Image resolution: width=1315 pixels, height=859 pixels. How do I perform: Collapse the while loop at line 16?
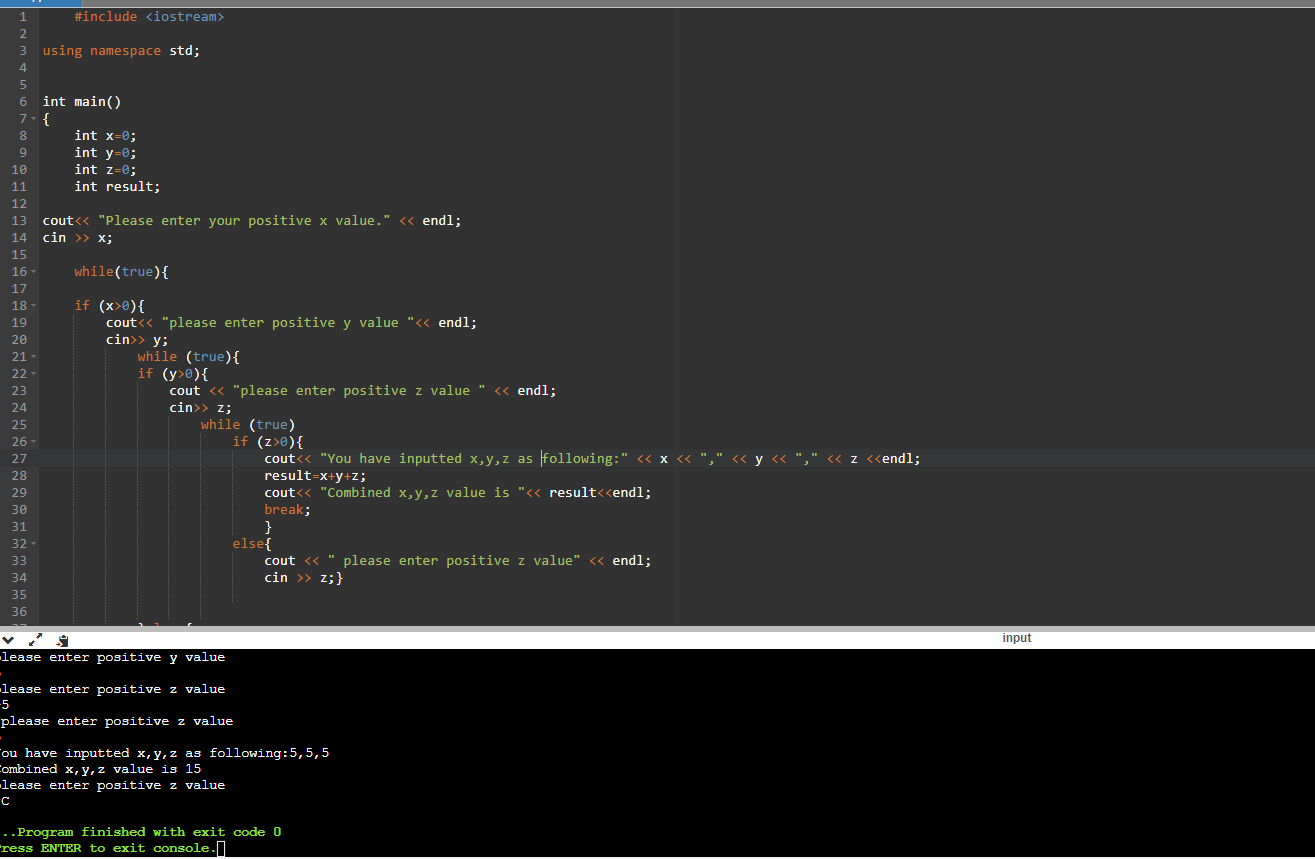tap(33, 272)
